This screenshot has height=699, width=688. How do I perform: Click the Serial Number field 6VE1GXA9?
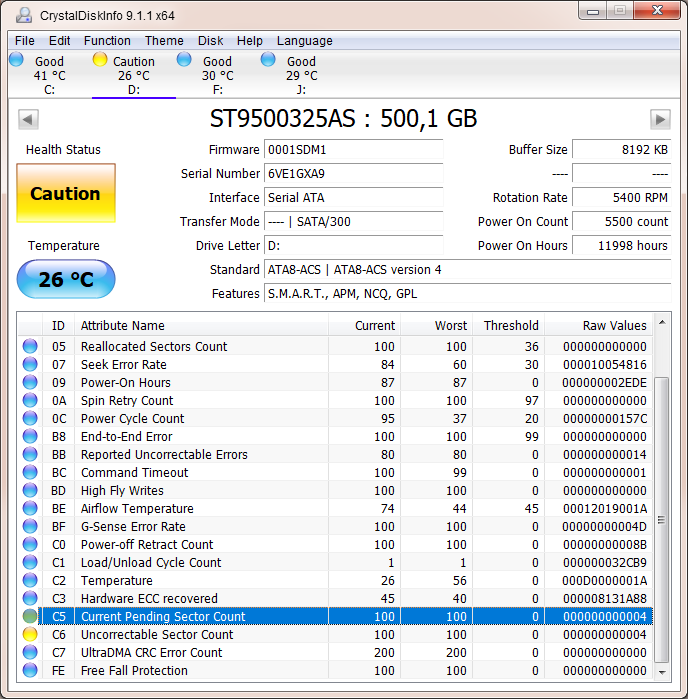point(354,173)
